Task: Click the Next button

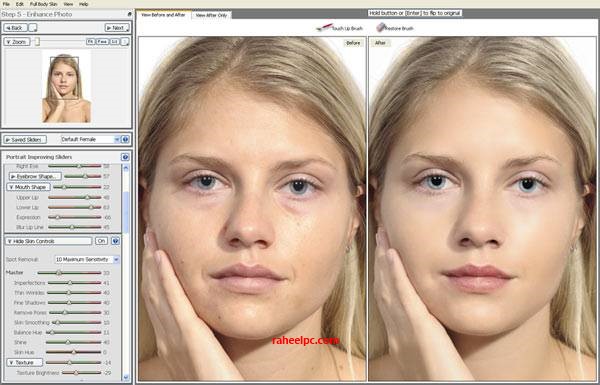Action: [117, 28]
